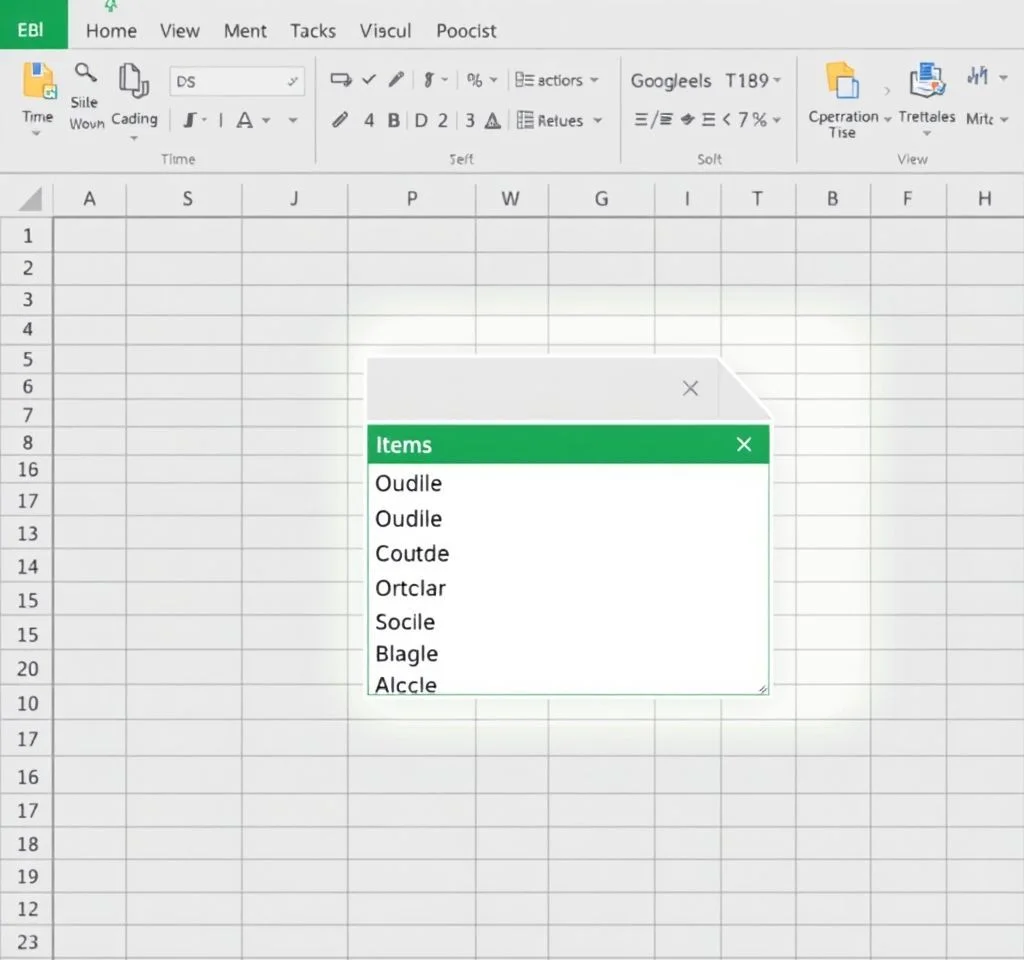Screen dimensions: 1024x960
Task: Click the warning triangle icon in ribbon
Action: [493, 121]
